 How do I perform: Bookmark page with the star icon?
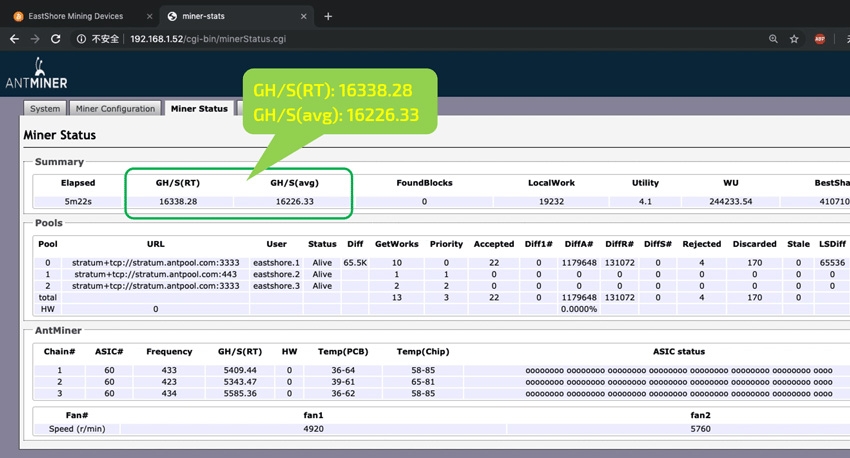click(794, 39)
